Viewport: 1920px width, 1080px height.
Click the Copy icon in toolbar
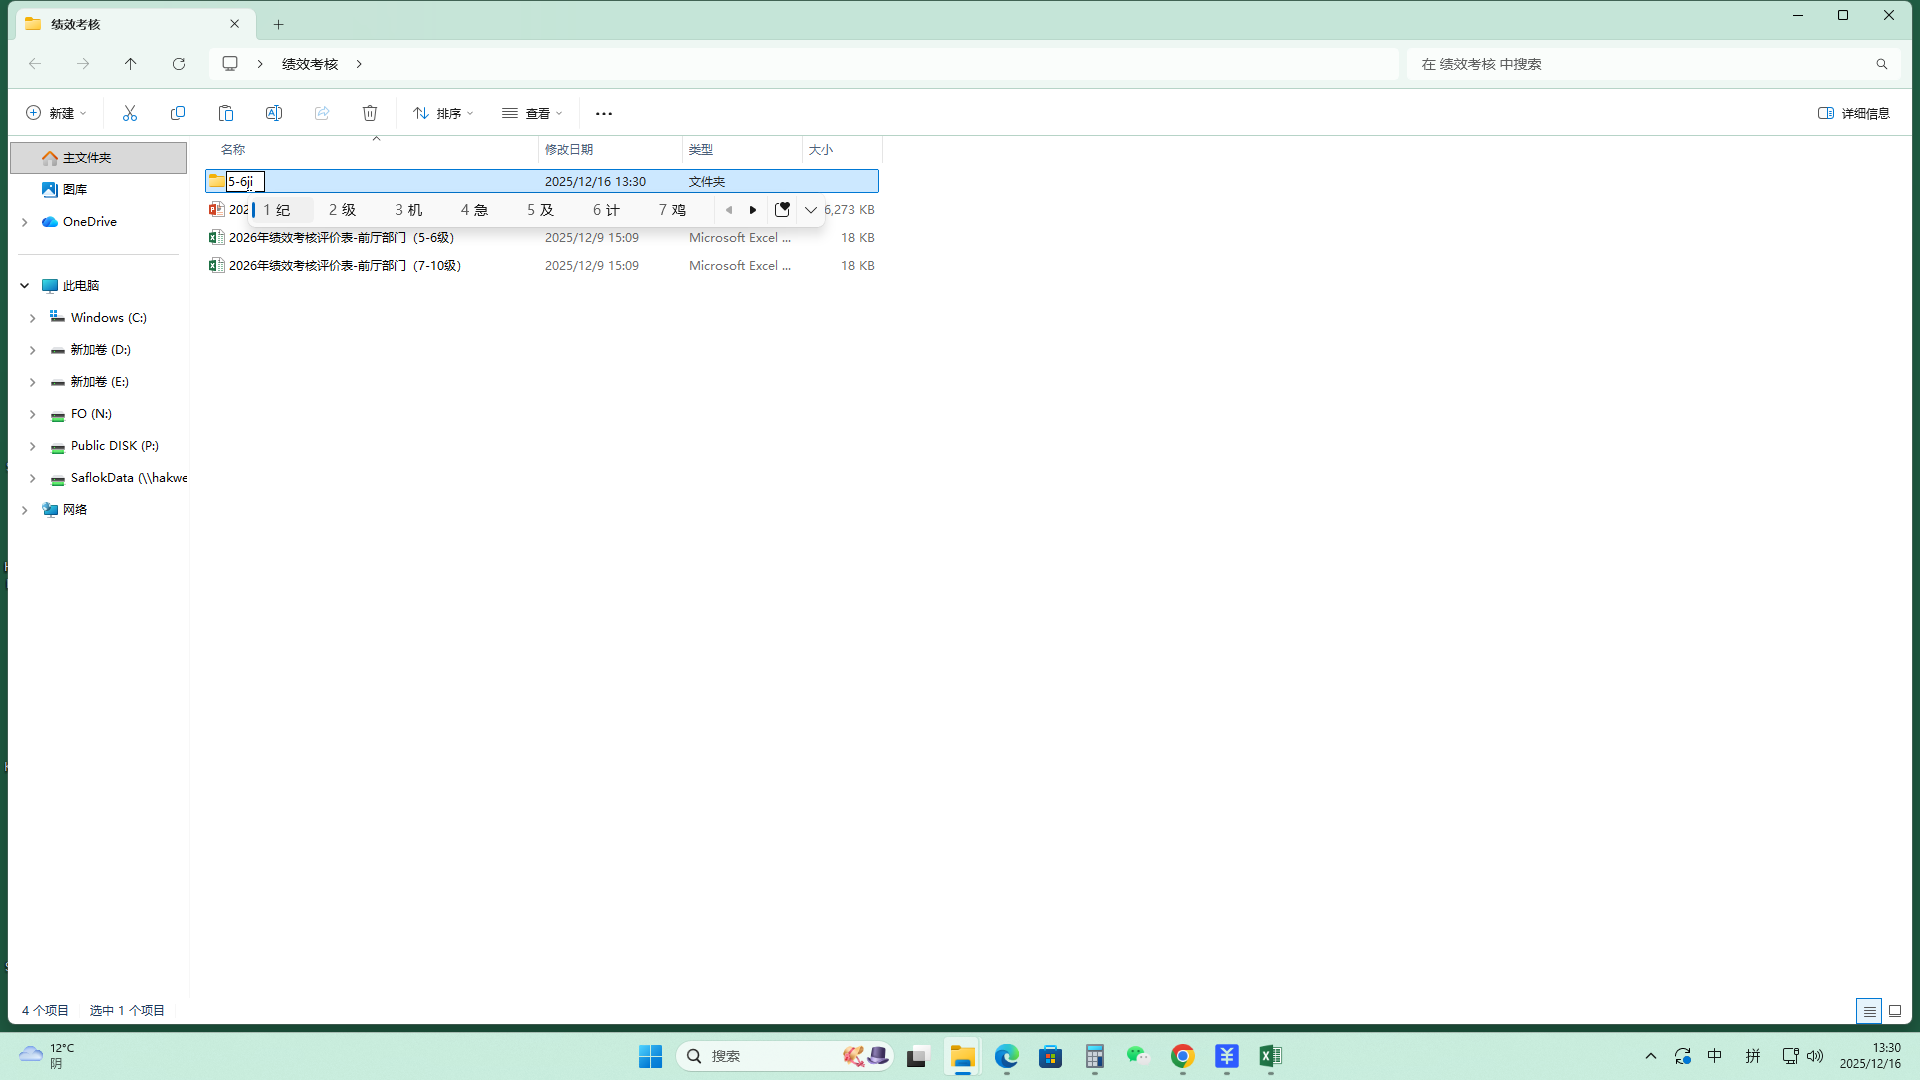pyautogui.click(x=178, y=113)
